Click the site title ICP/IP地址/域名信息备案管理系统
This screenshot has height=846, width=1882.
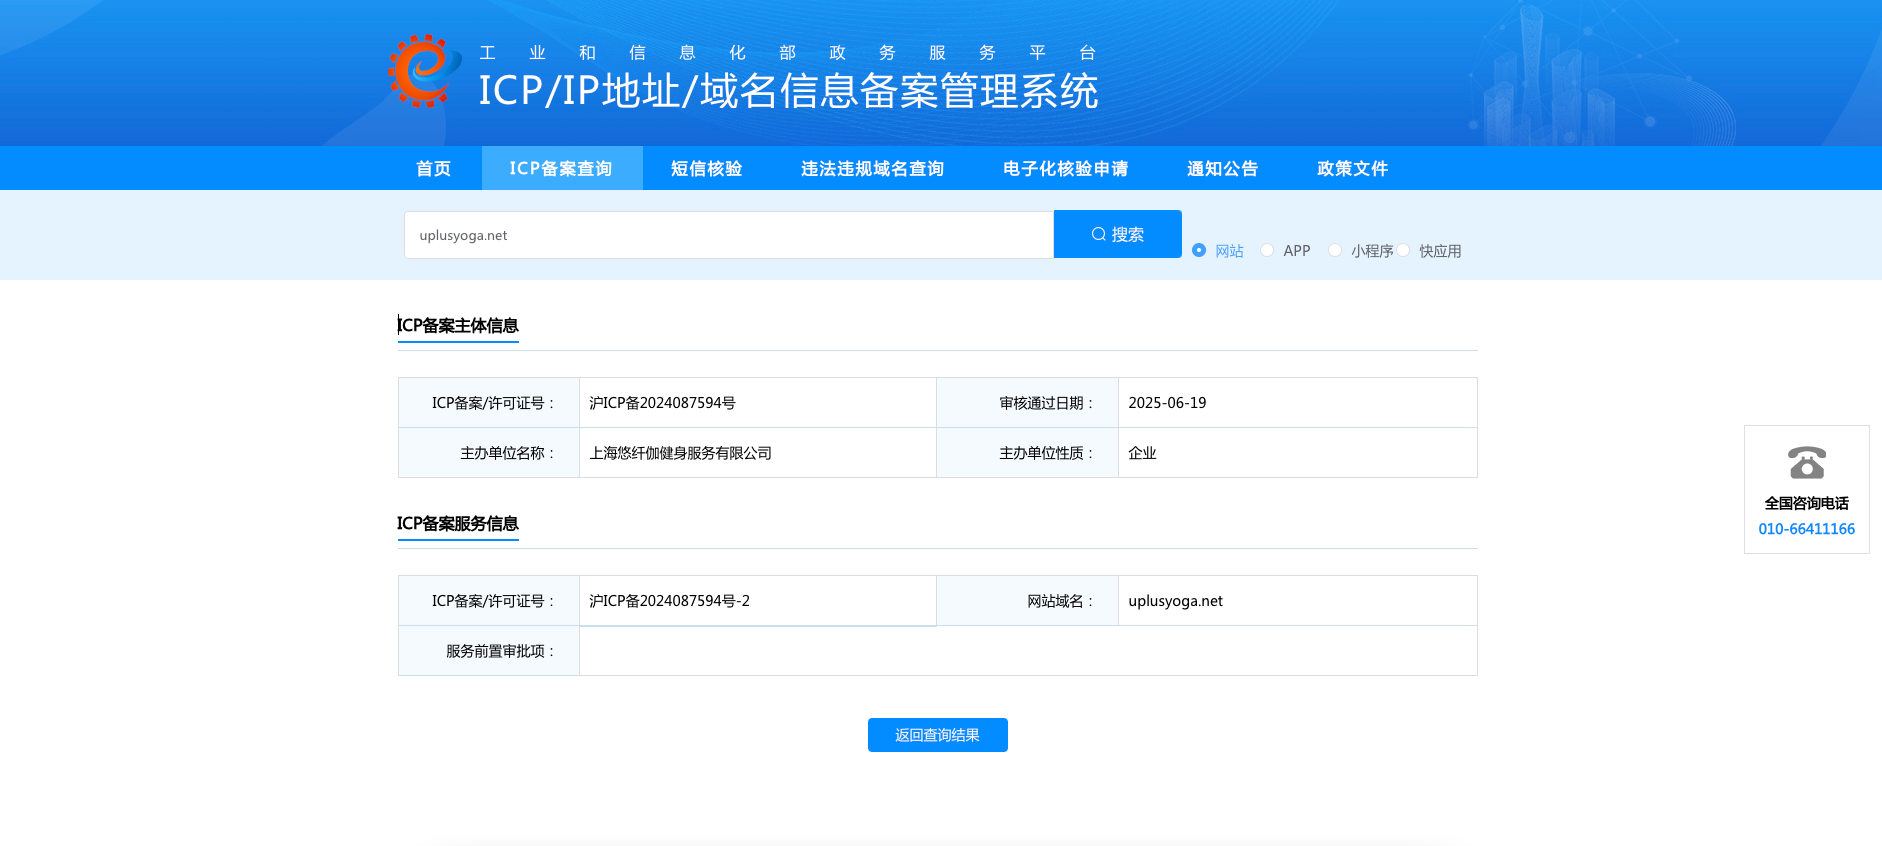788,91
